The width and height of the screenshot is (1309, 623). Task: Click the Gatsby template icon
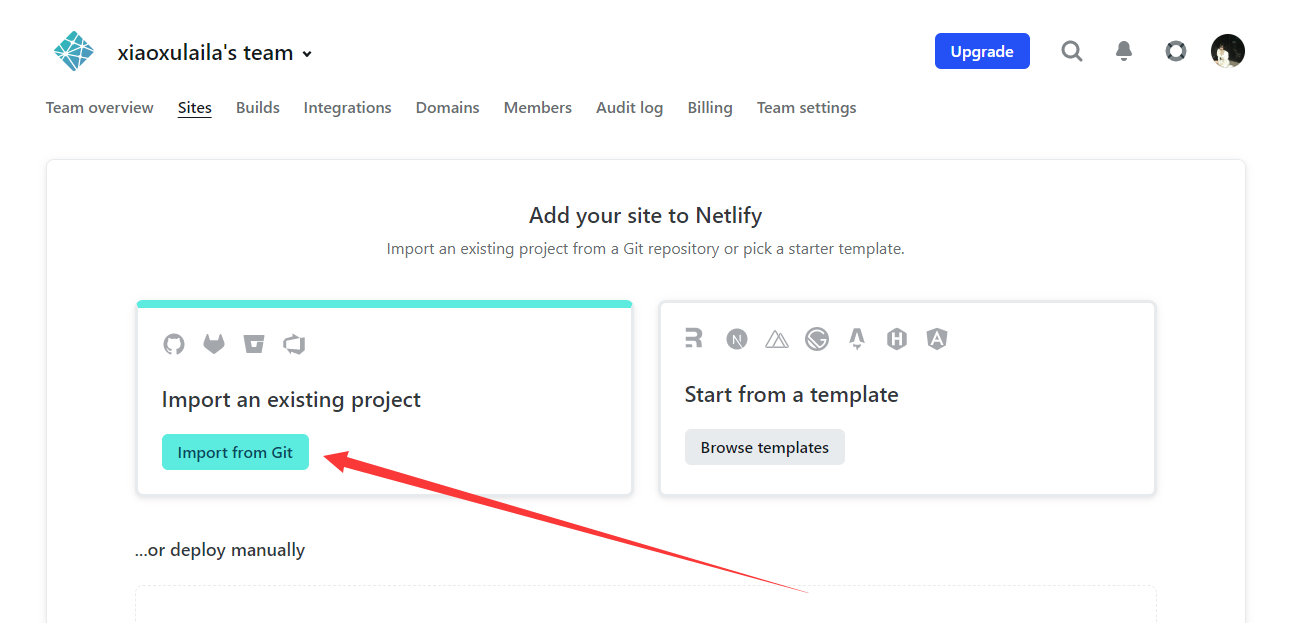(817, 339)
